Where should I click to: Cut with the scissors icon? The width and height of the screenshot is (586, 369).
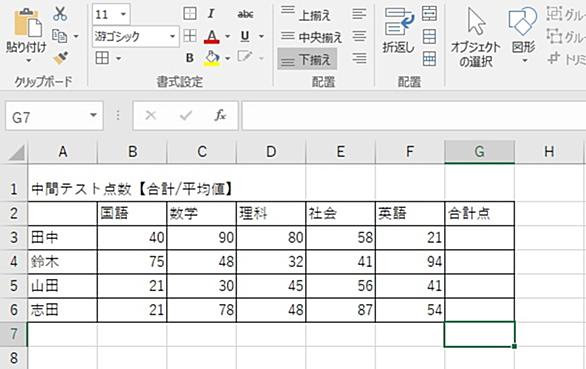(60, 14)
